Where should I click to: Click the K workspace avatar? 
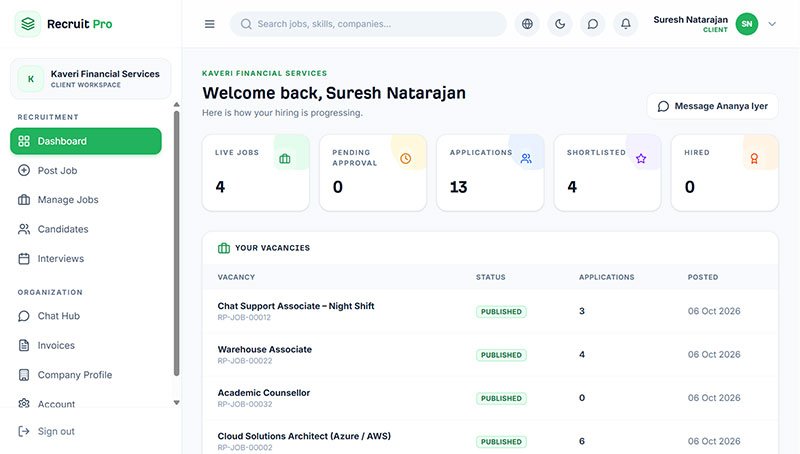pyautogui.click(x=31, y=79)
